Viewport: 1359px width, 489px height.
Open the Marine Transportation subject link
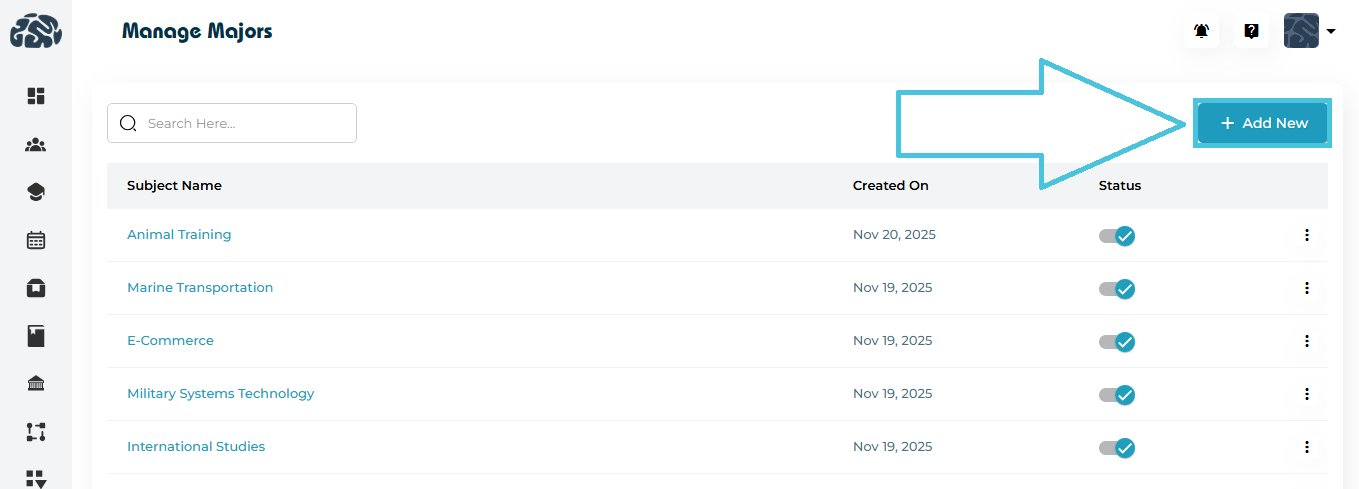[x=200, y=288]
